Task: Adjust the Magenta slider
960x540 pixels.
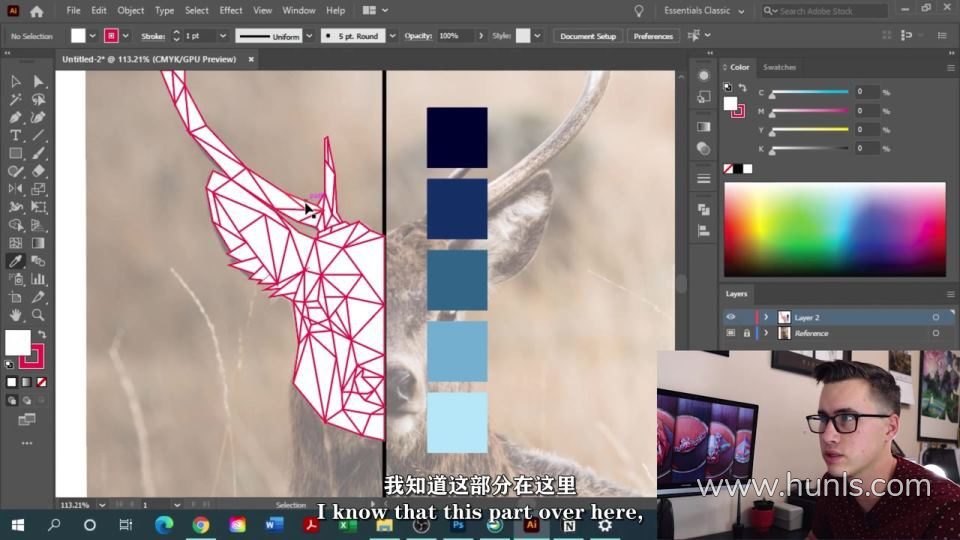Action: (809, 112)
